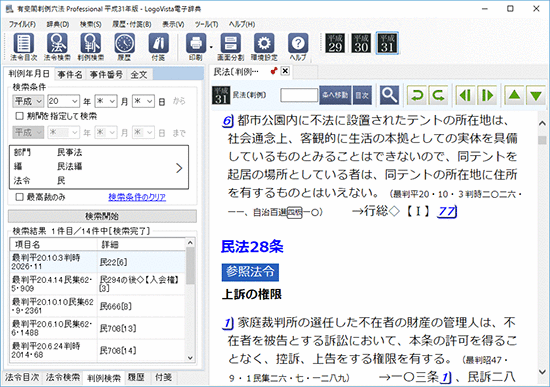Click the document scroll-down arrow
The height and width of the screenshot is (387, 550).
tap(542, 372)
